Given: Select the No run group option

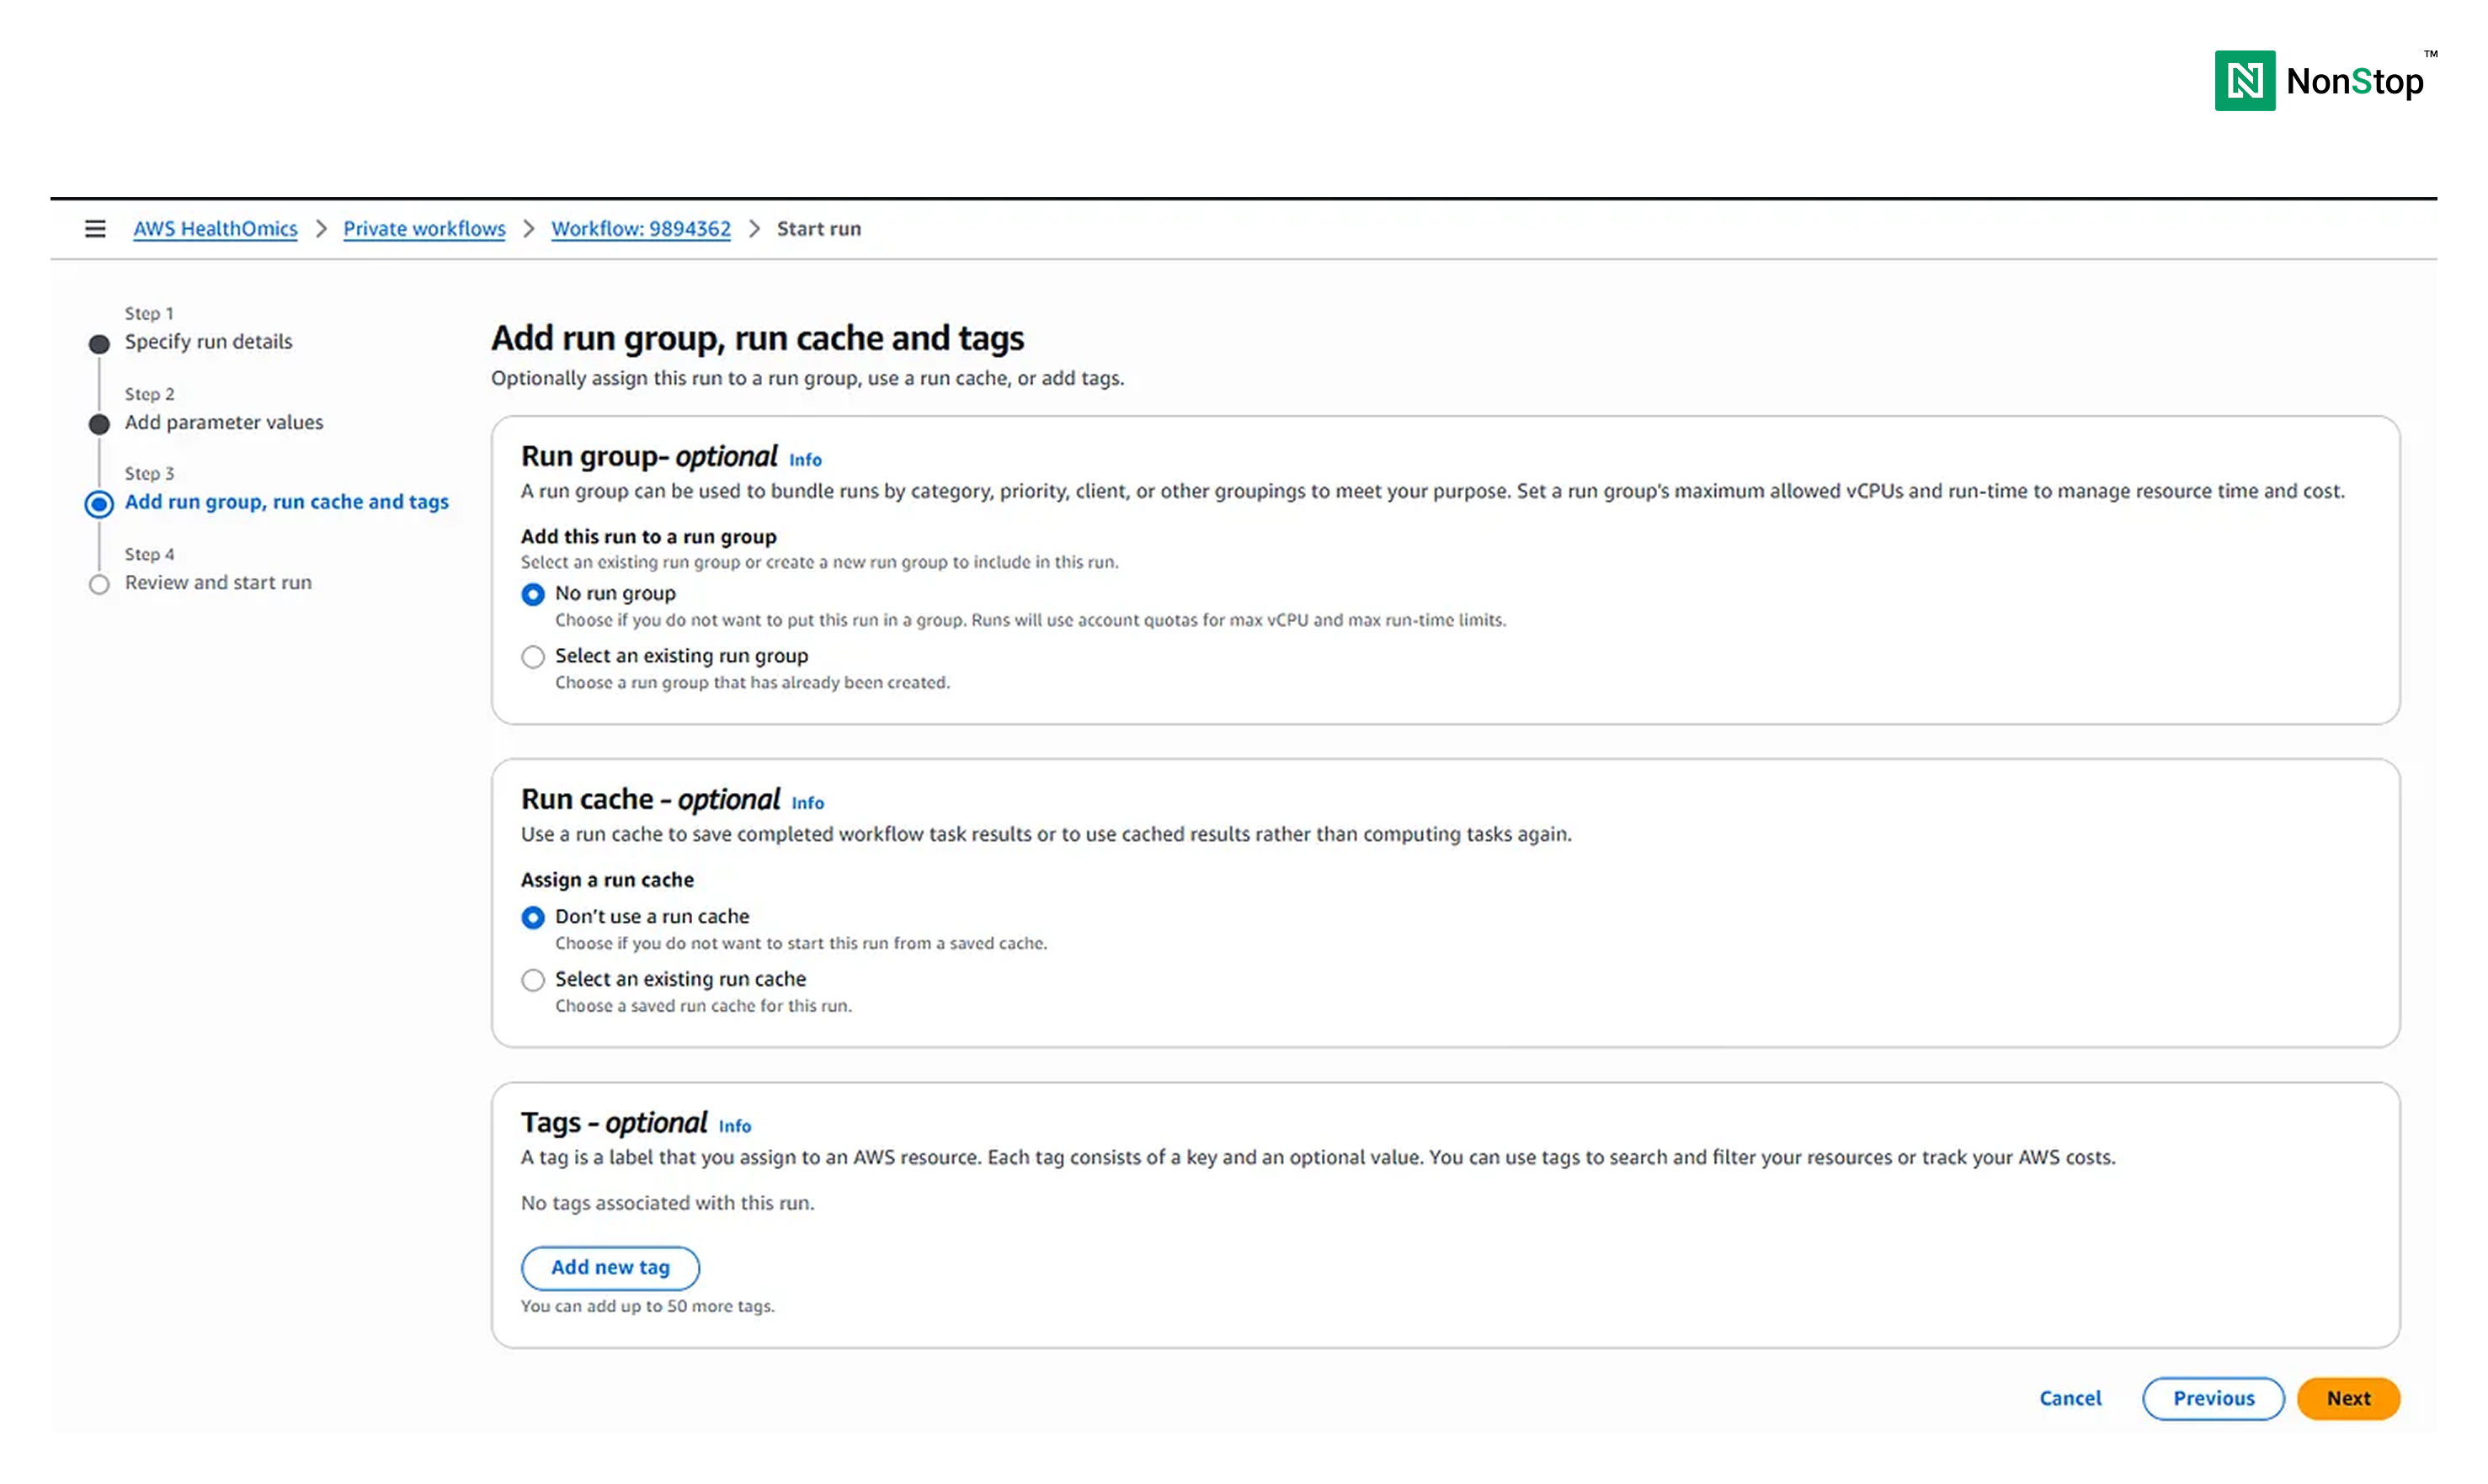Looking at the screenshot, I should tap(533, 595).
